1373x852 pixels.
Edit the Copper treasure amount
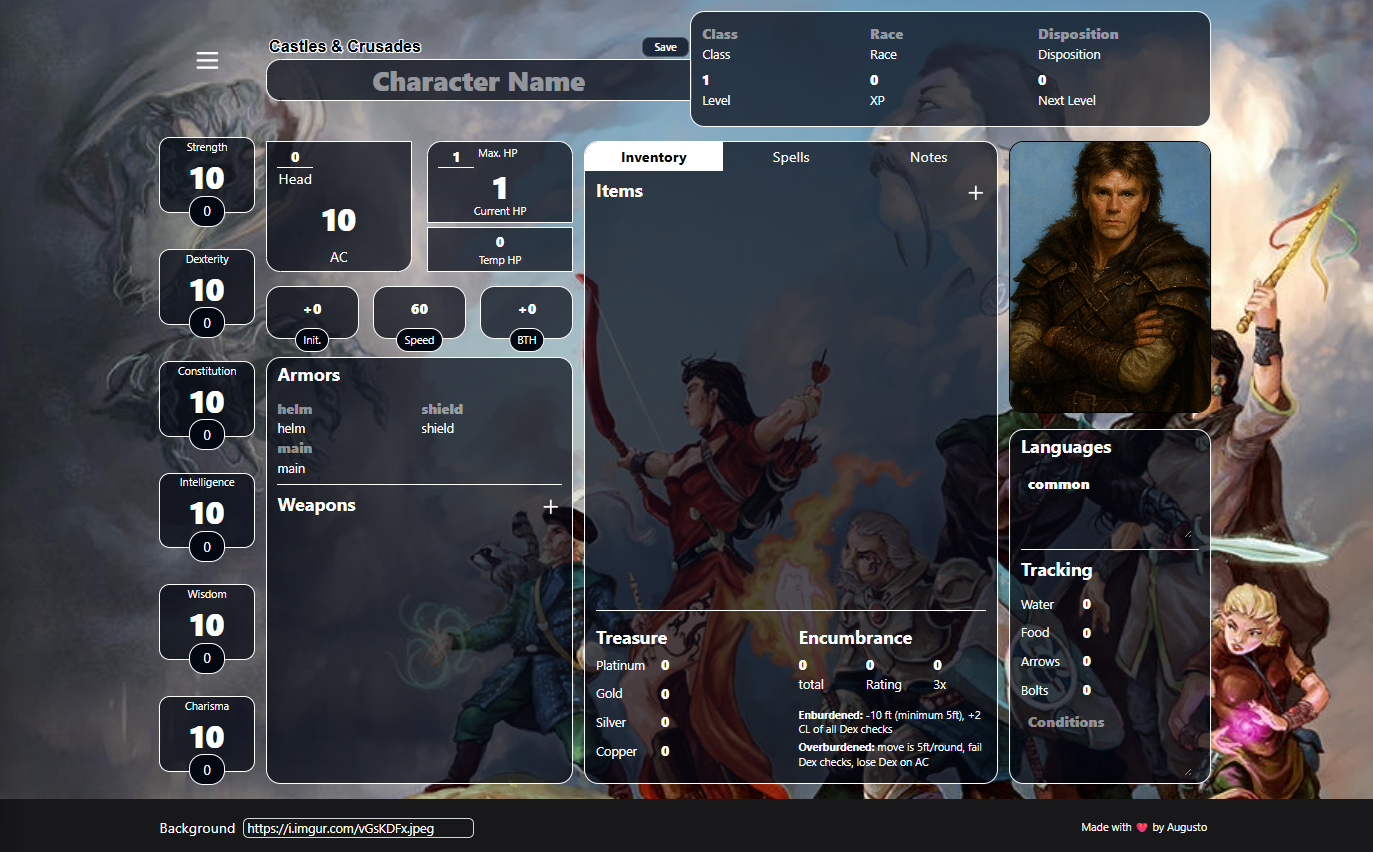point(665,752)
